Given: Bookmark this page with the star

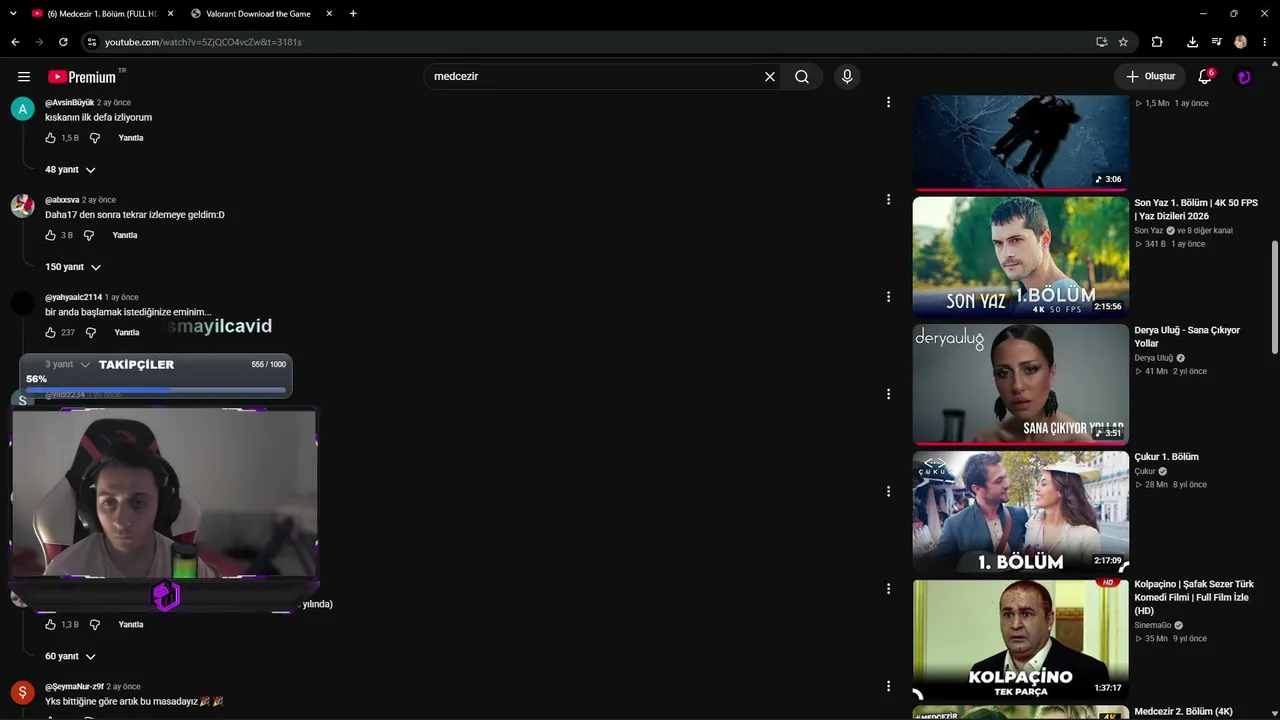Looking at the screenshot, I should [1123, 42].
